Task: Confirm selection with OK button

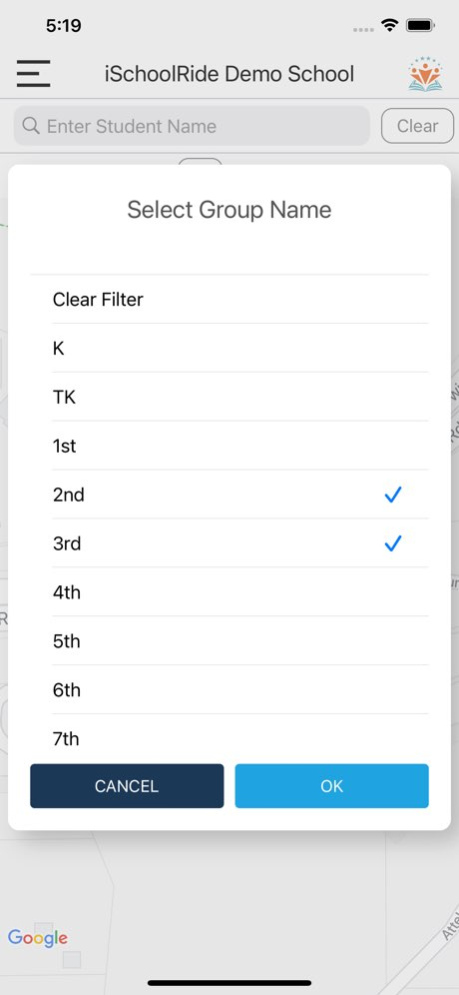Action: 331,786
